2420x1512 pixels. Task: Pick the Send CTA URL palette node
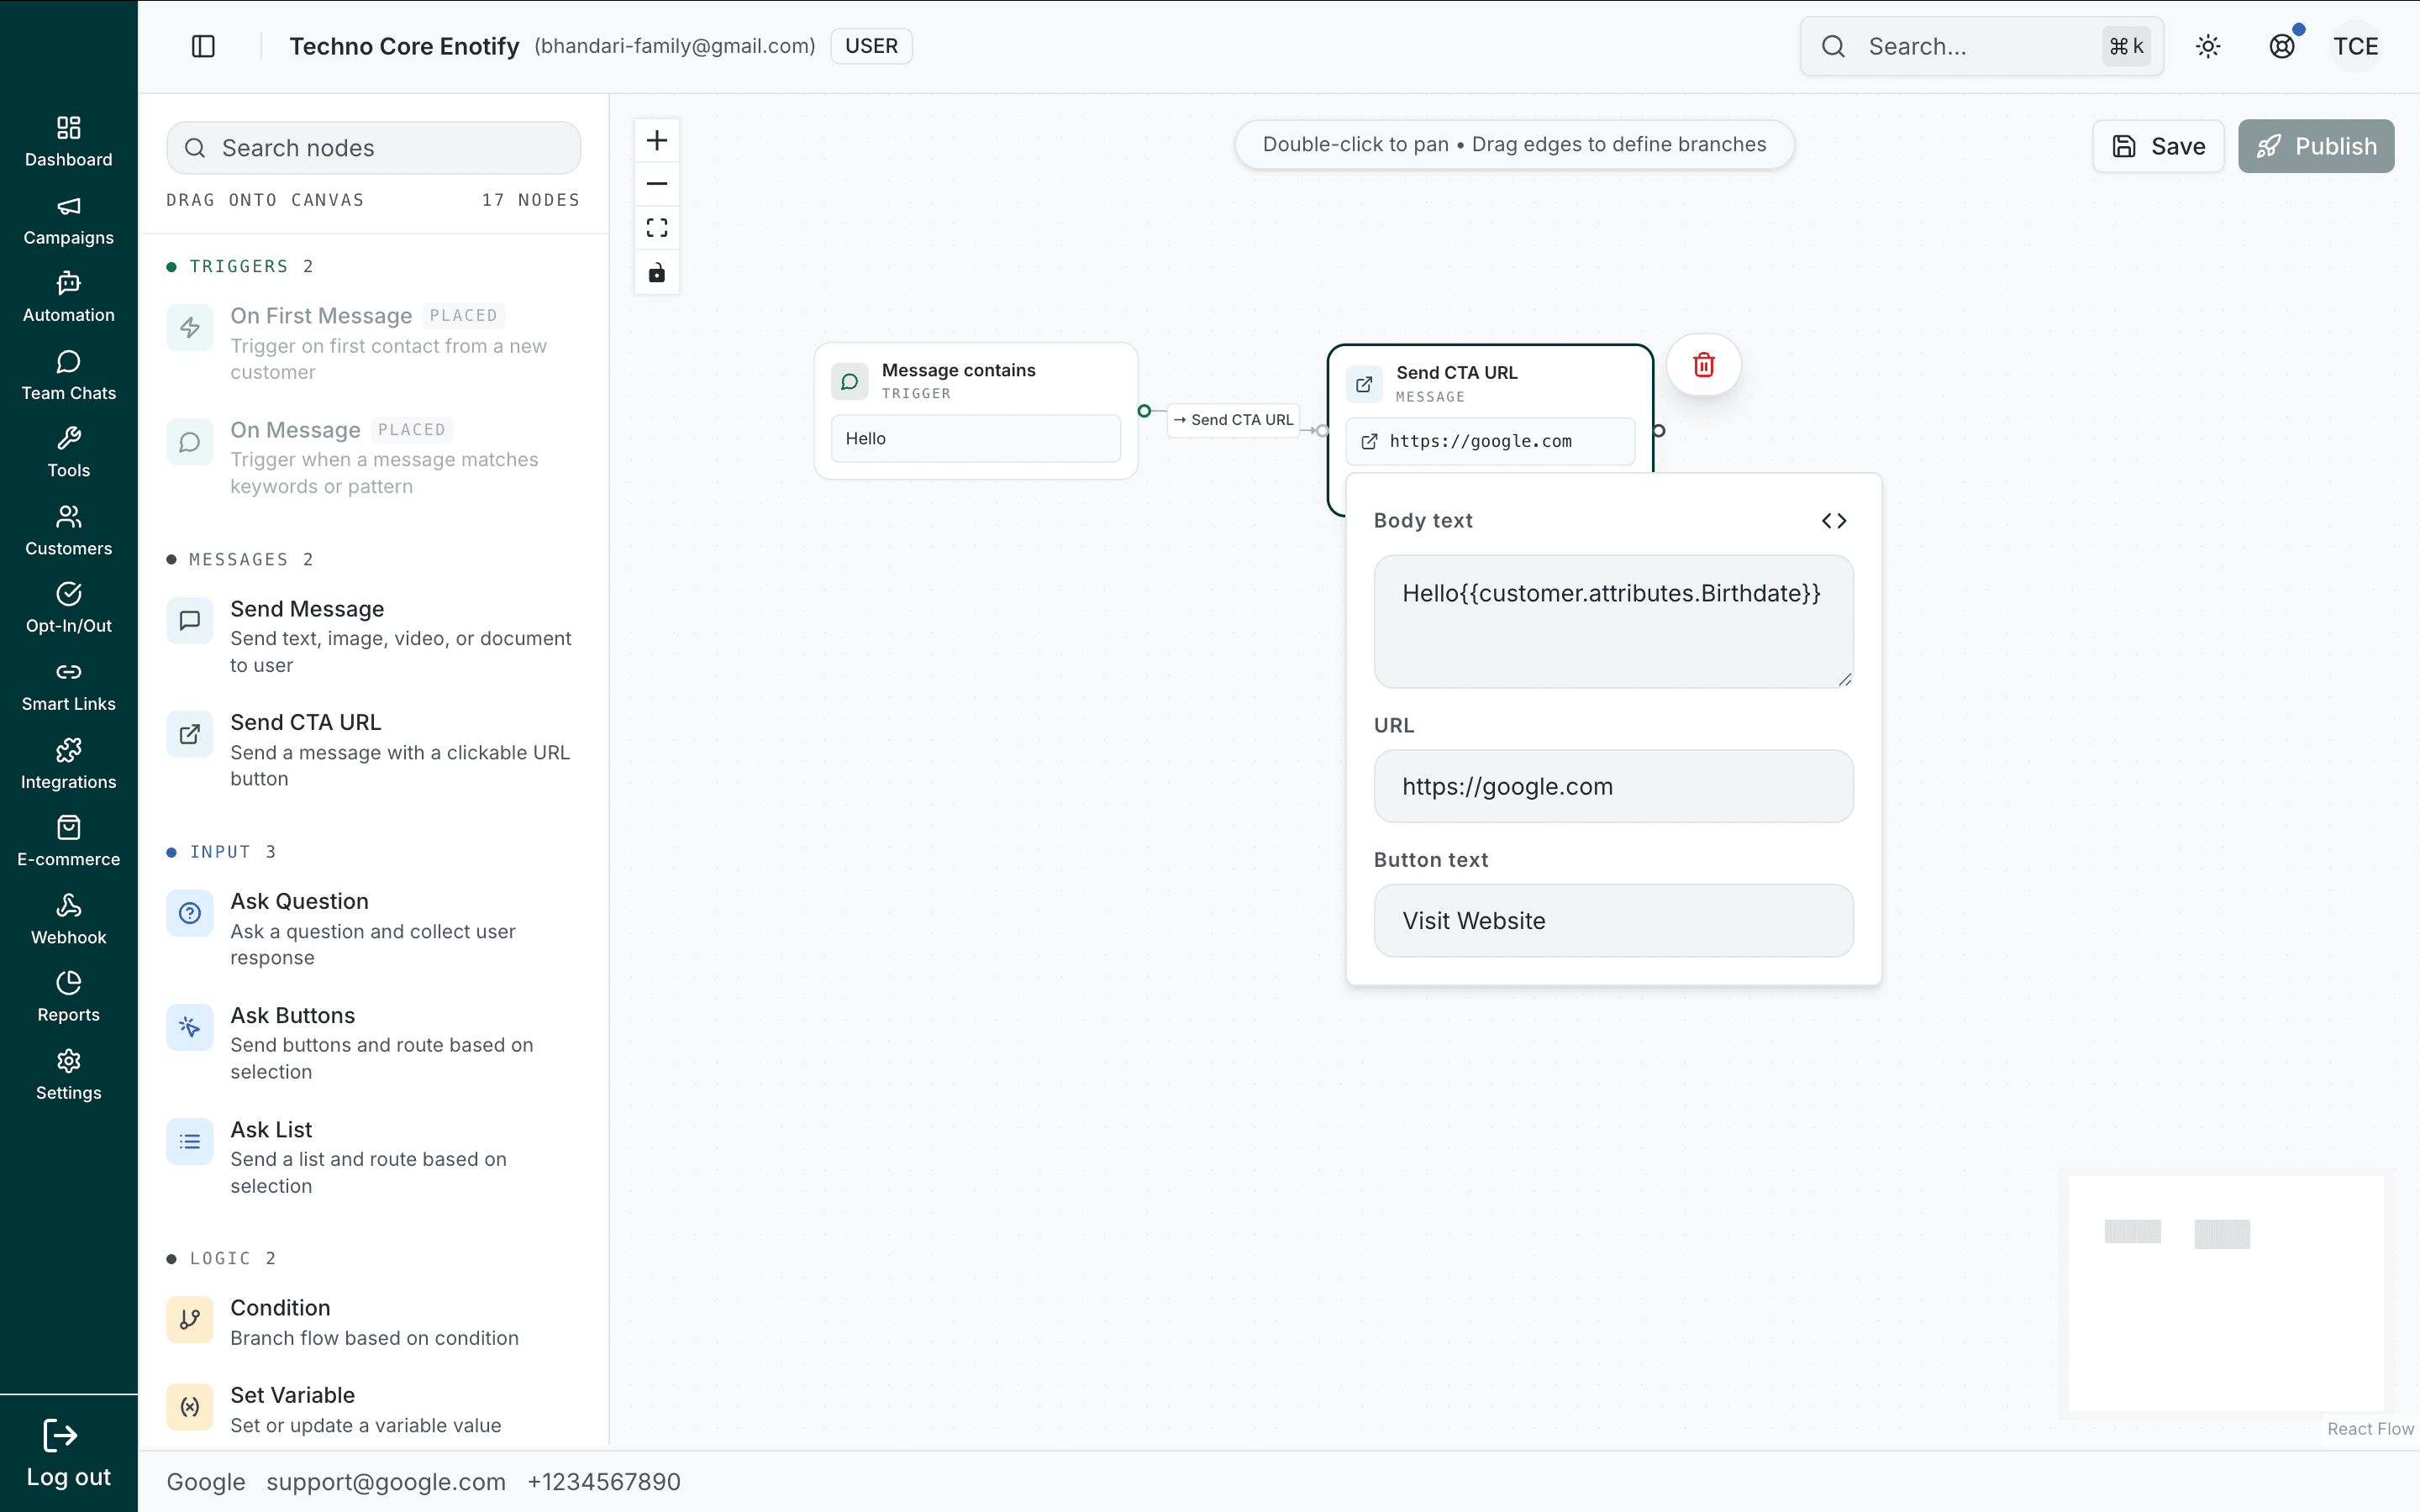click(373, 750)
